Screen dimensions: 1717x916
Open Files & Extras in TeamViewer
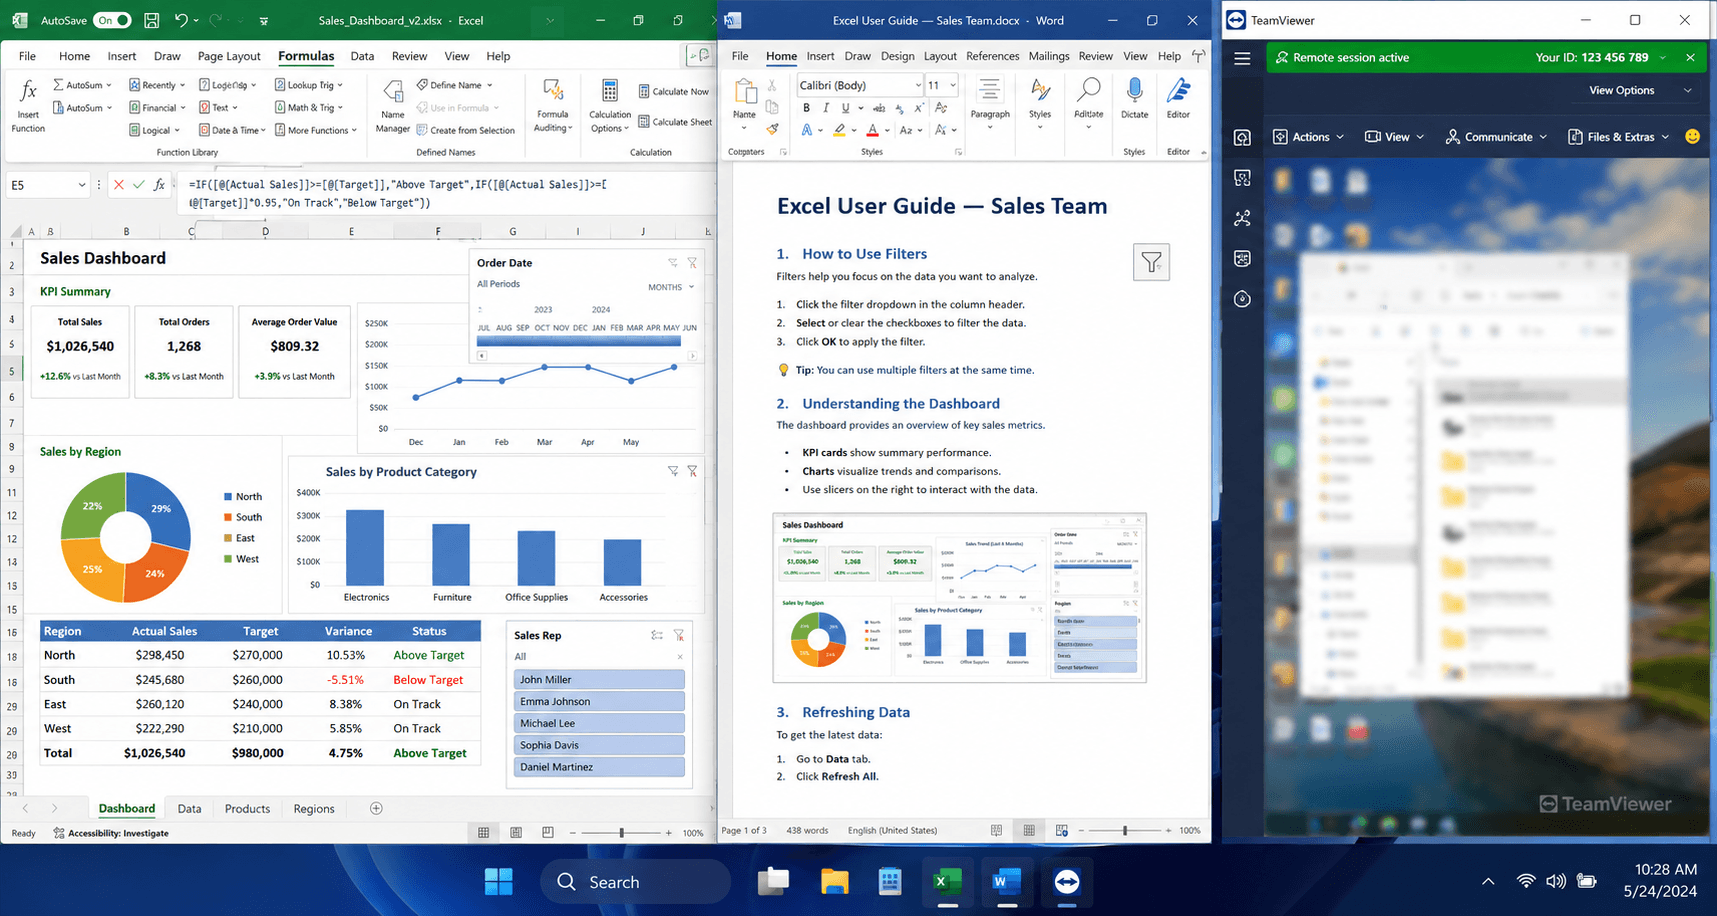1618,137
